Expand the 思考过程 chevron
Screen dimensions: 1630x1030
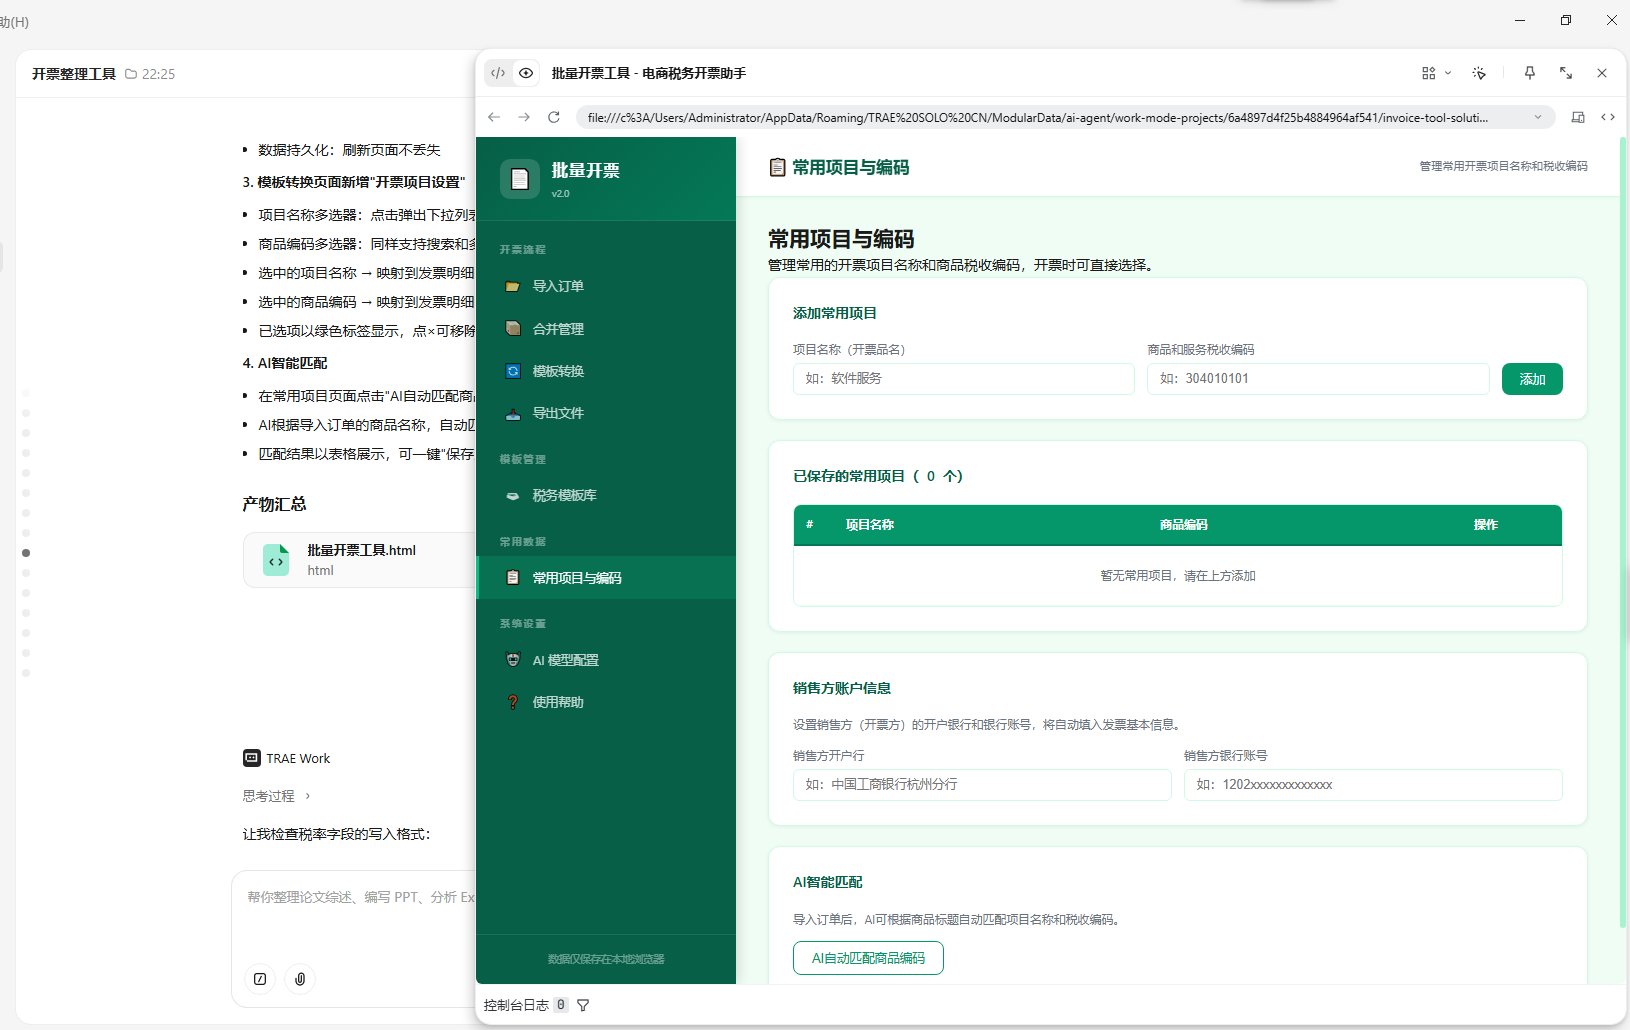(x=308, y=796)
